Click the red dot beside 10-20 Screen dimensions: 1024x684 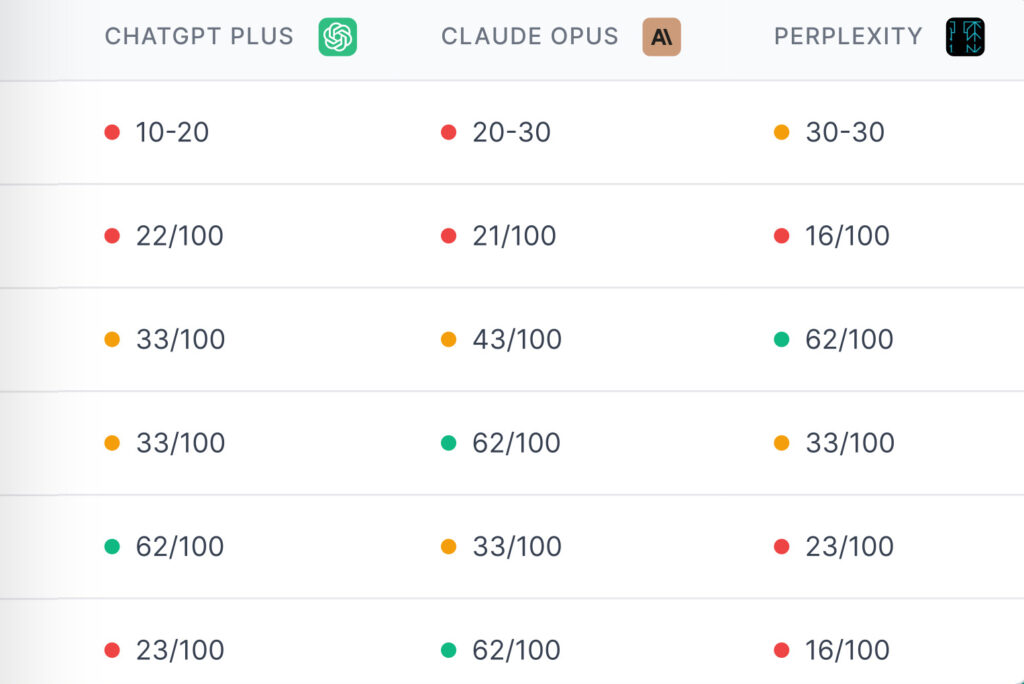point(112,132)
